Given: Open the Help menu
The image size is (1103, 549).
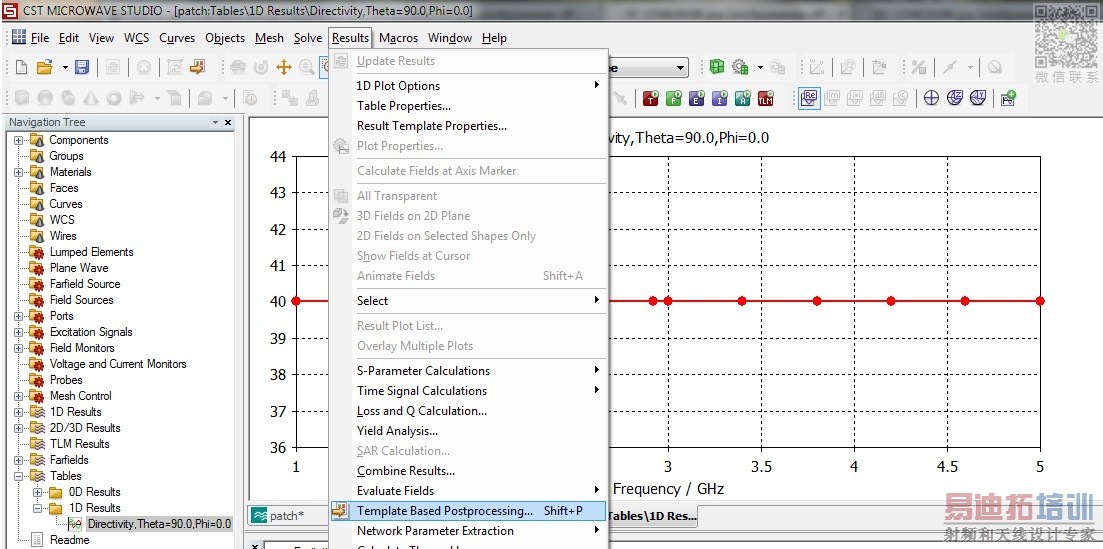Looking at the screenshot, I should tap(494, 38).
